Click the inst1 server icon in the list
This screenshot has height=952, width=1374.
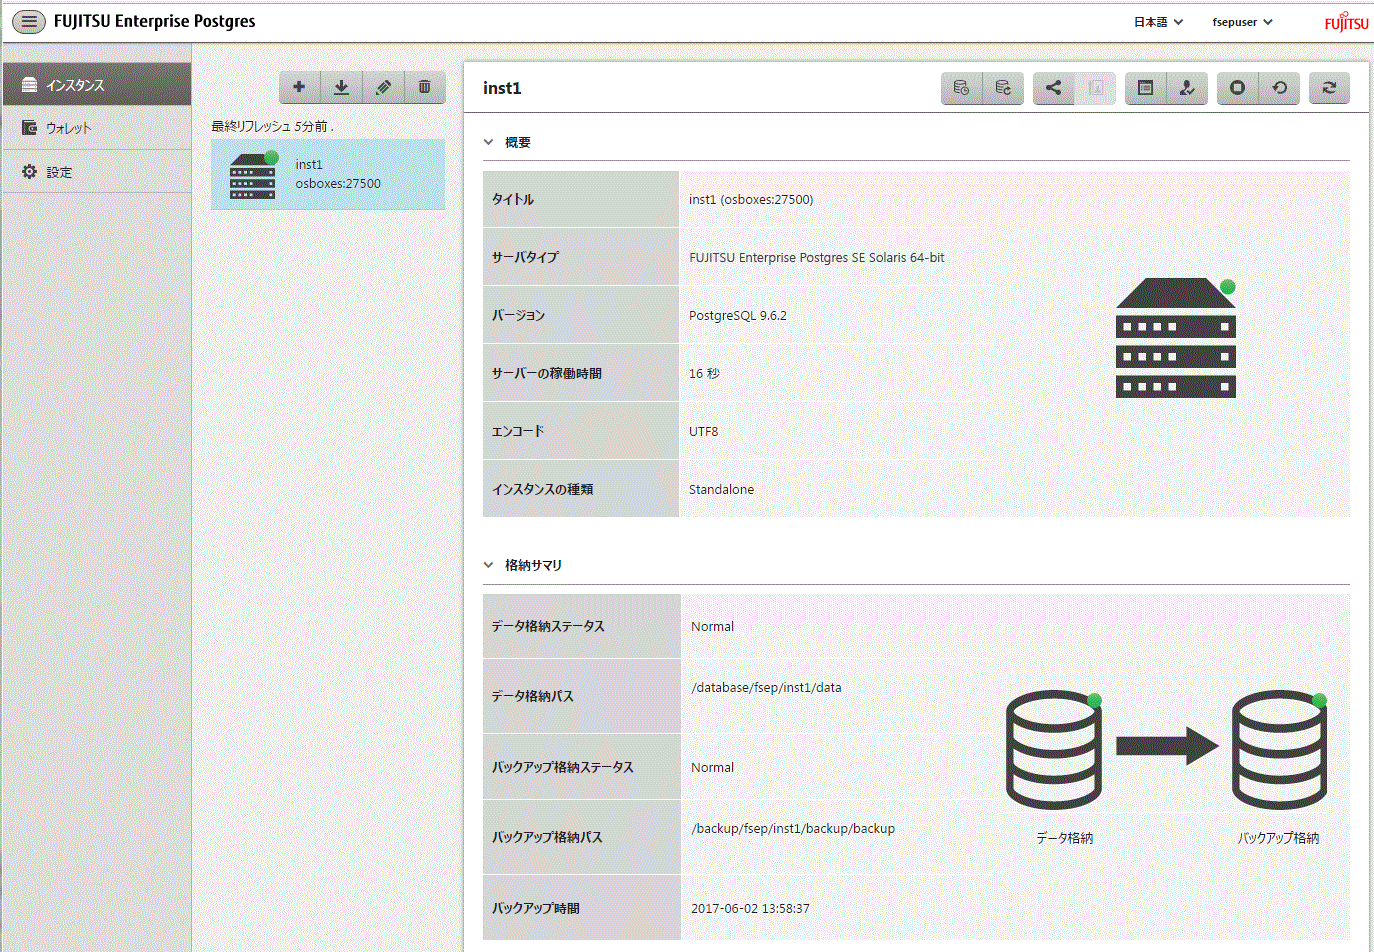coord(253,175)
